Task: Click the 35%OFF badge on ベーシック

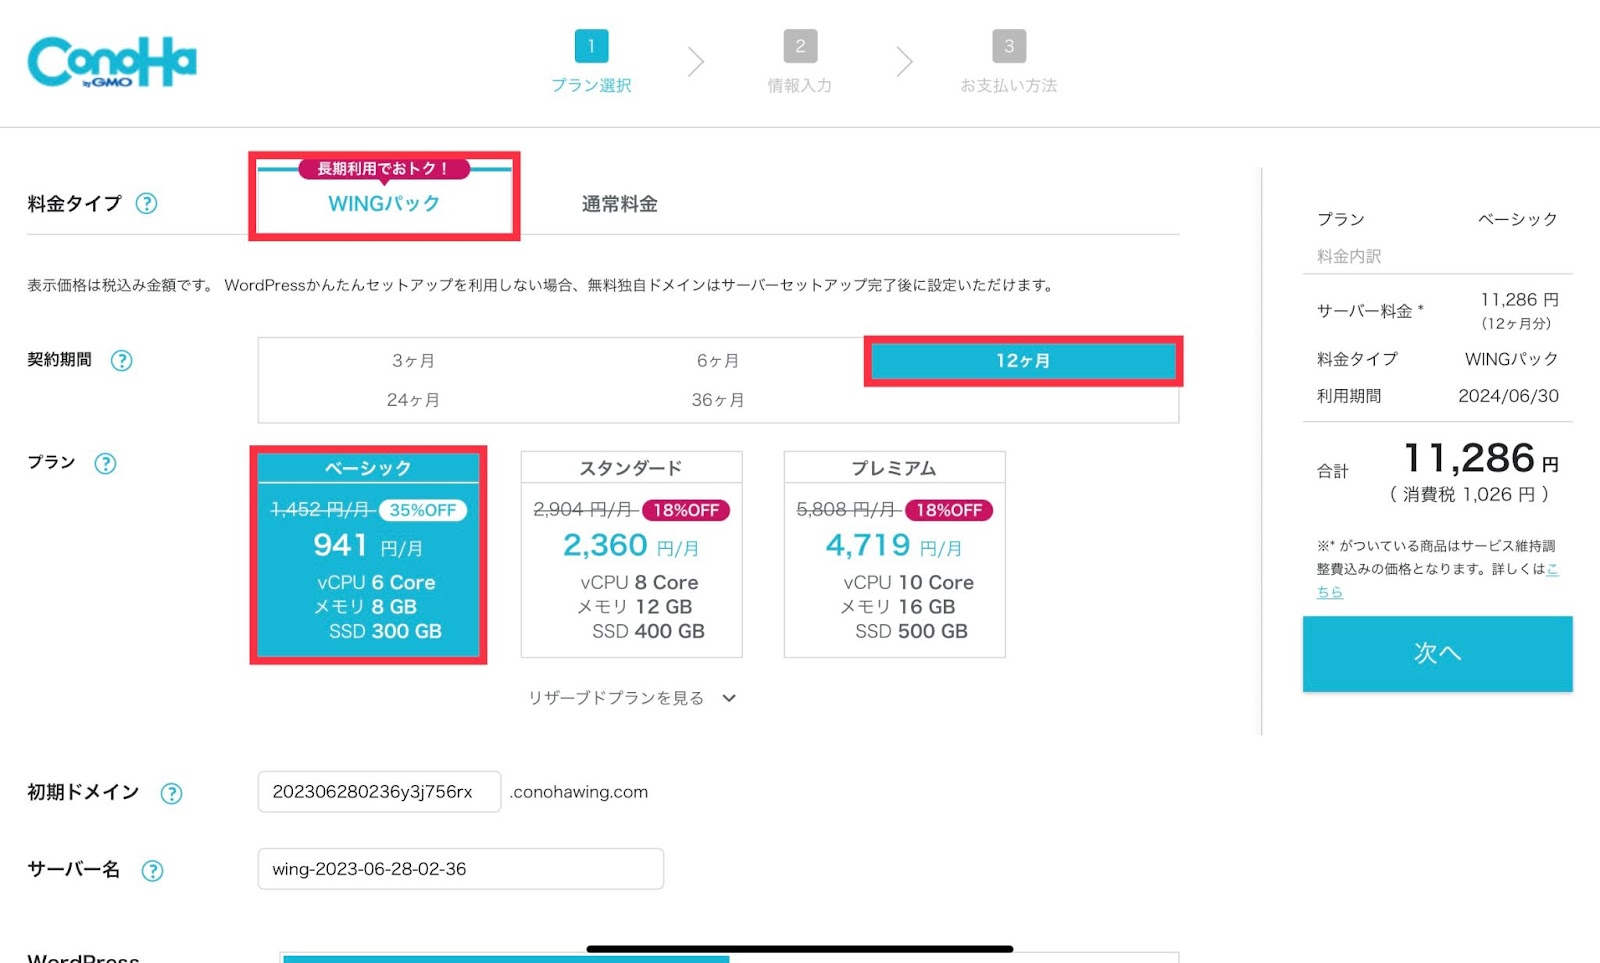Action: point(422,510)
